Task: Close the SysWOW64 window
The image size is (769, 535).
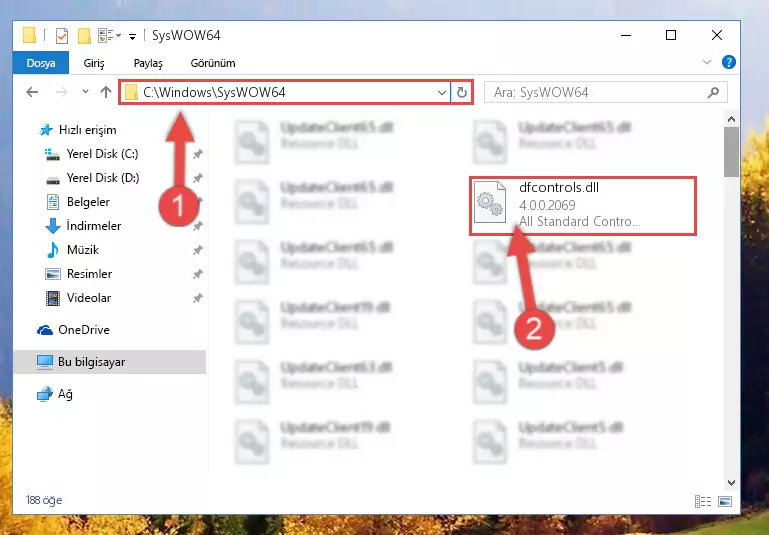Action: pyautogui.click(x=717, y=35)
